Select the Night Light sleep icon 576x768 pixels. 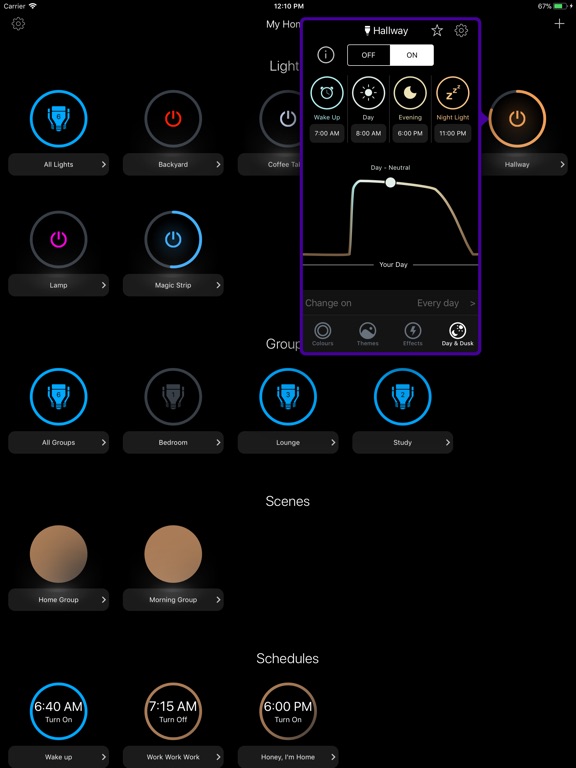point(453,92)
